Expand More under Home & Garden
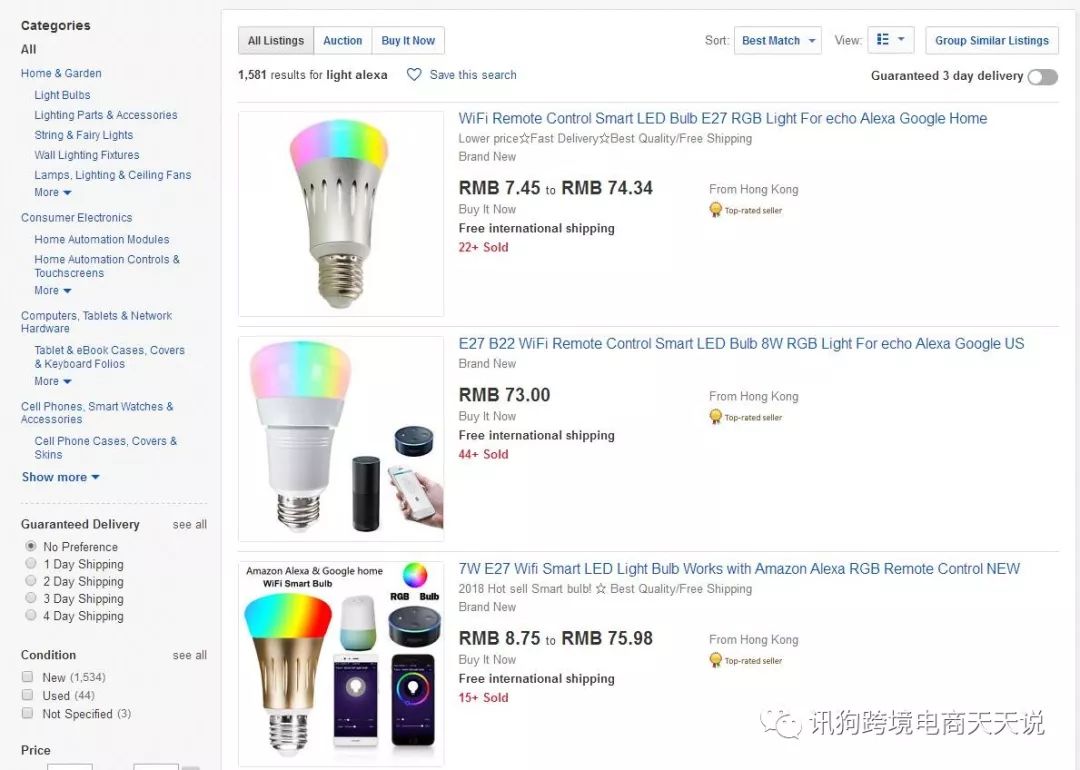 tap(53, 192)
